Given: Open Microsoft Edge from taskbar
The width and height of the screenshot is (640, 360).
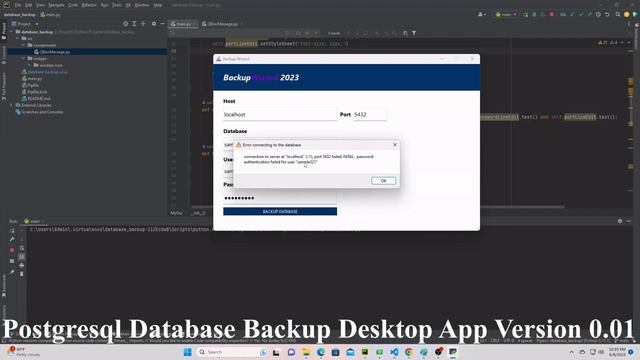Looking at the screenshot, I should (320, 352).
